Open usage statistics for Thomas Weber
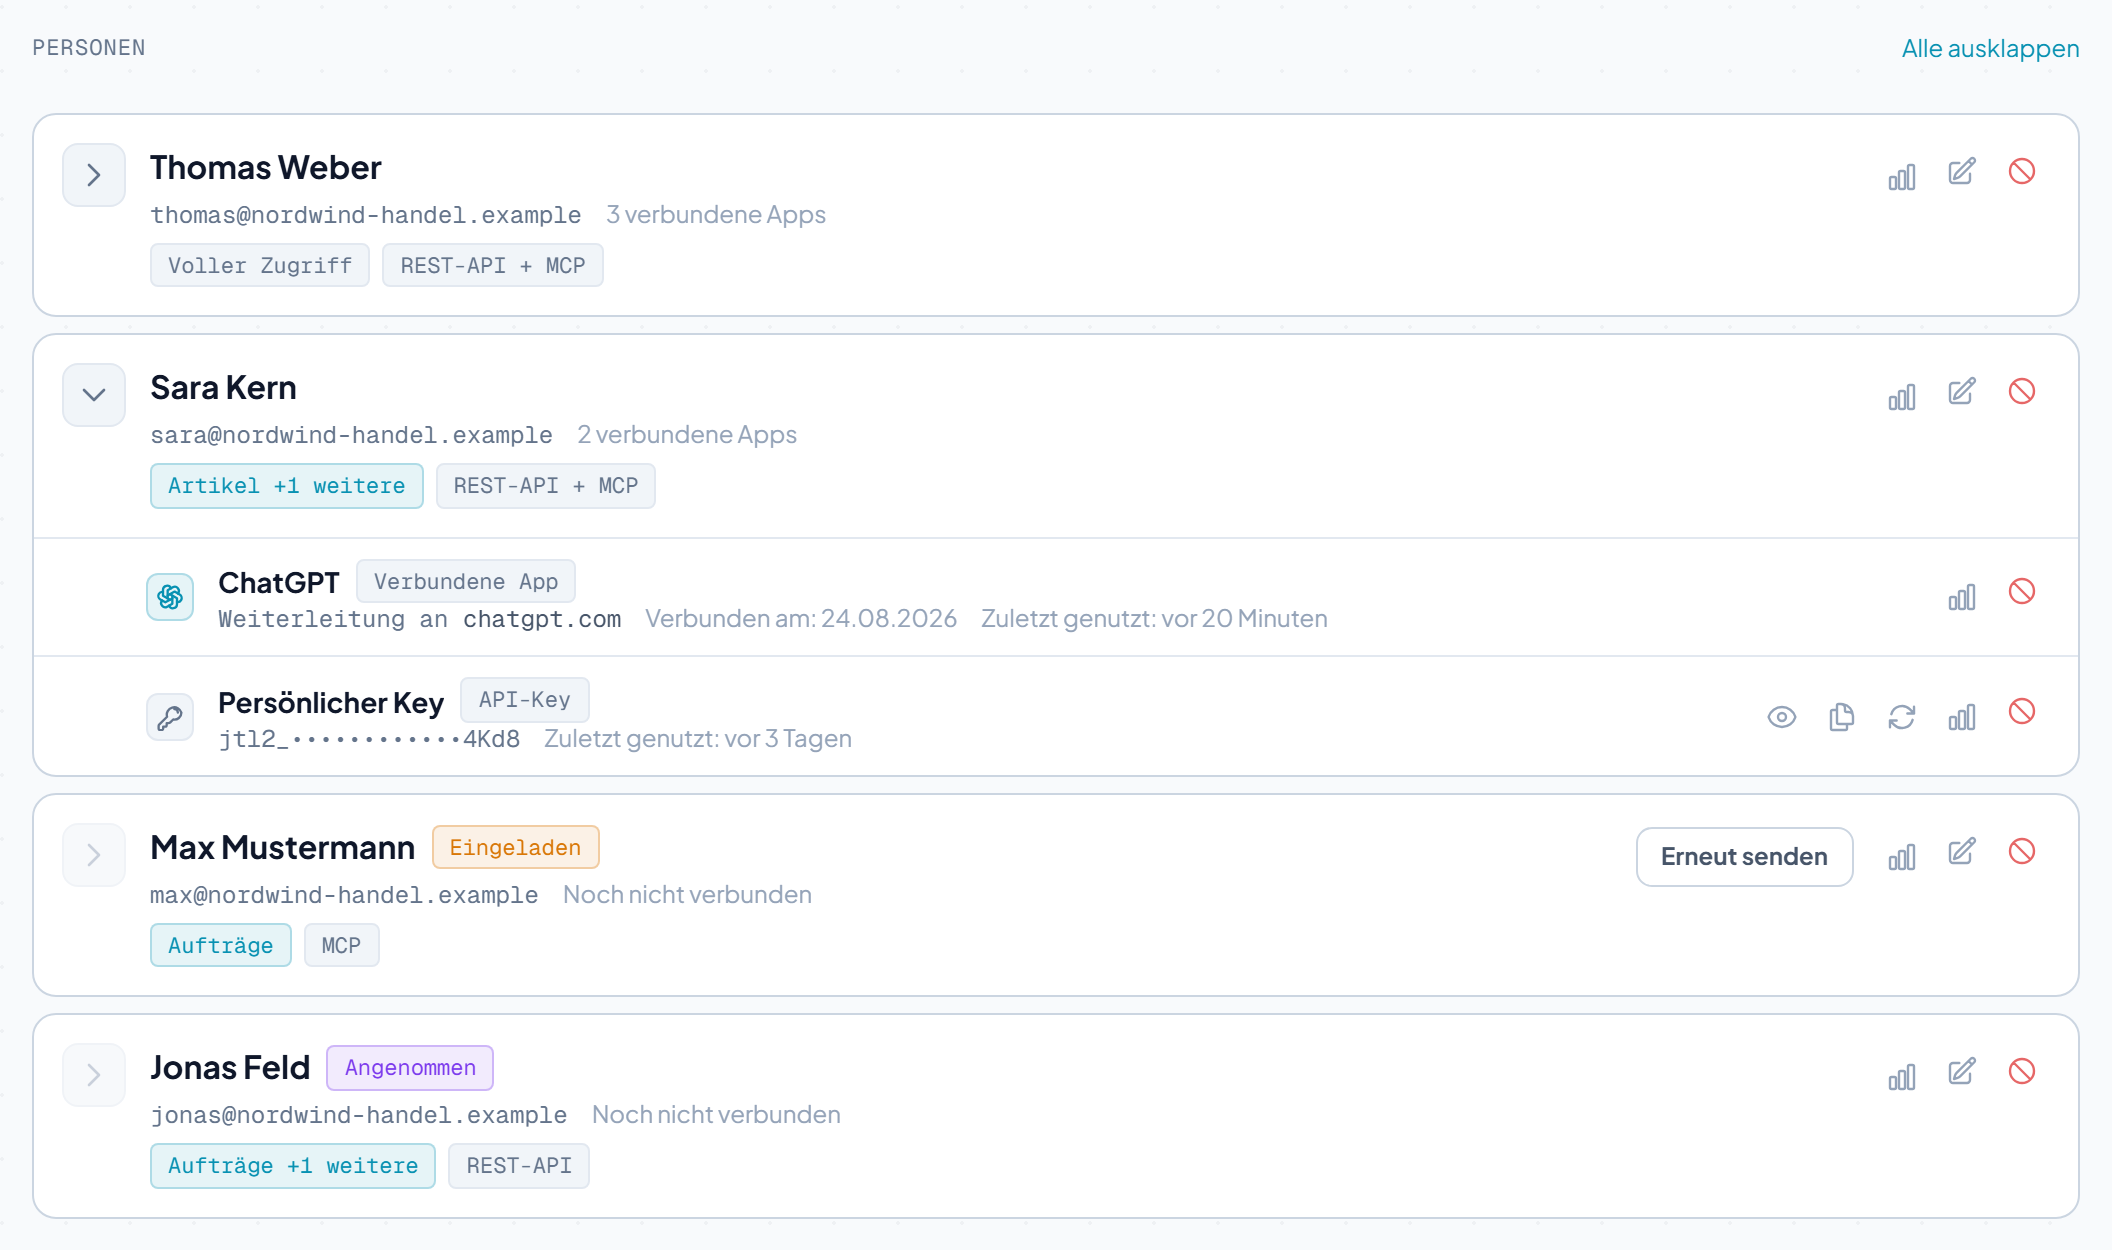Image resolution: width=2112 pixels, height=1250 pixels. 1901,176
